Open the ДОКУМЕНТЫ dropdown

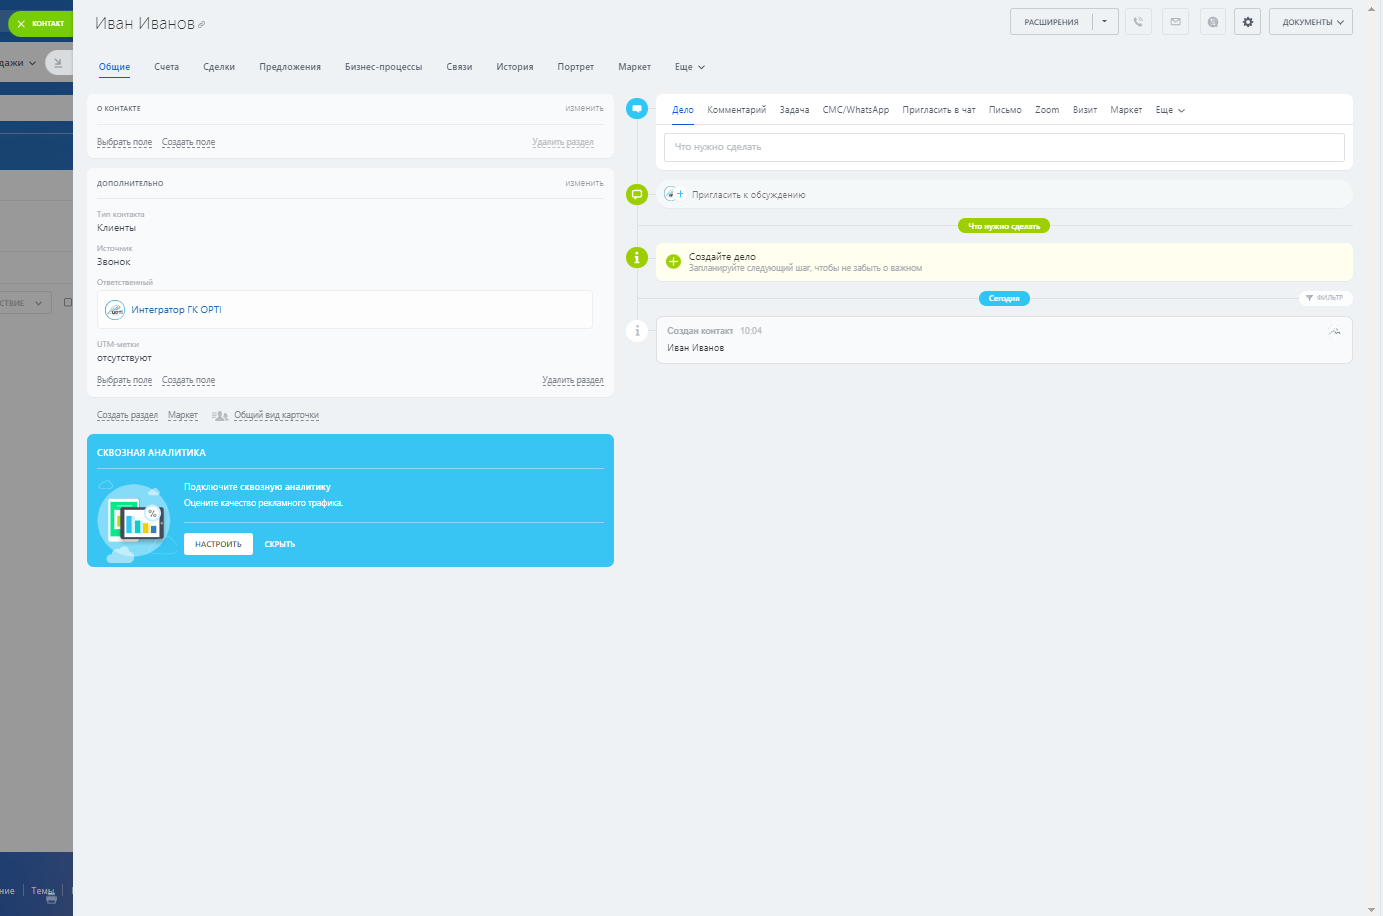point(1311,22)
